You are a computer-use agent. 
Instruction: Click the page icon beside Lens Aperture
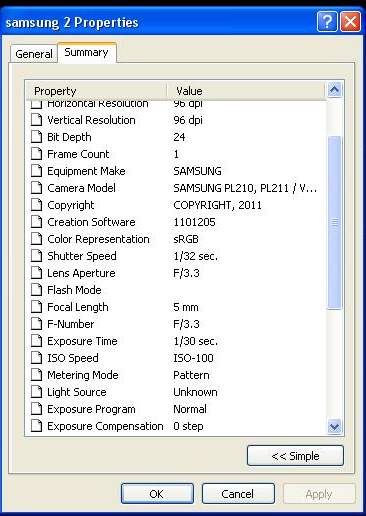pos(37,273)
